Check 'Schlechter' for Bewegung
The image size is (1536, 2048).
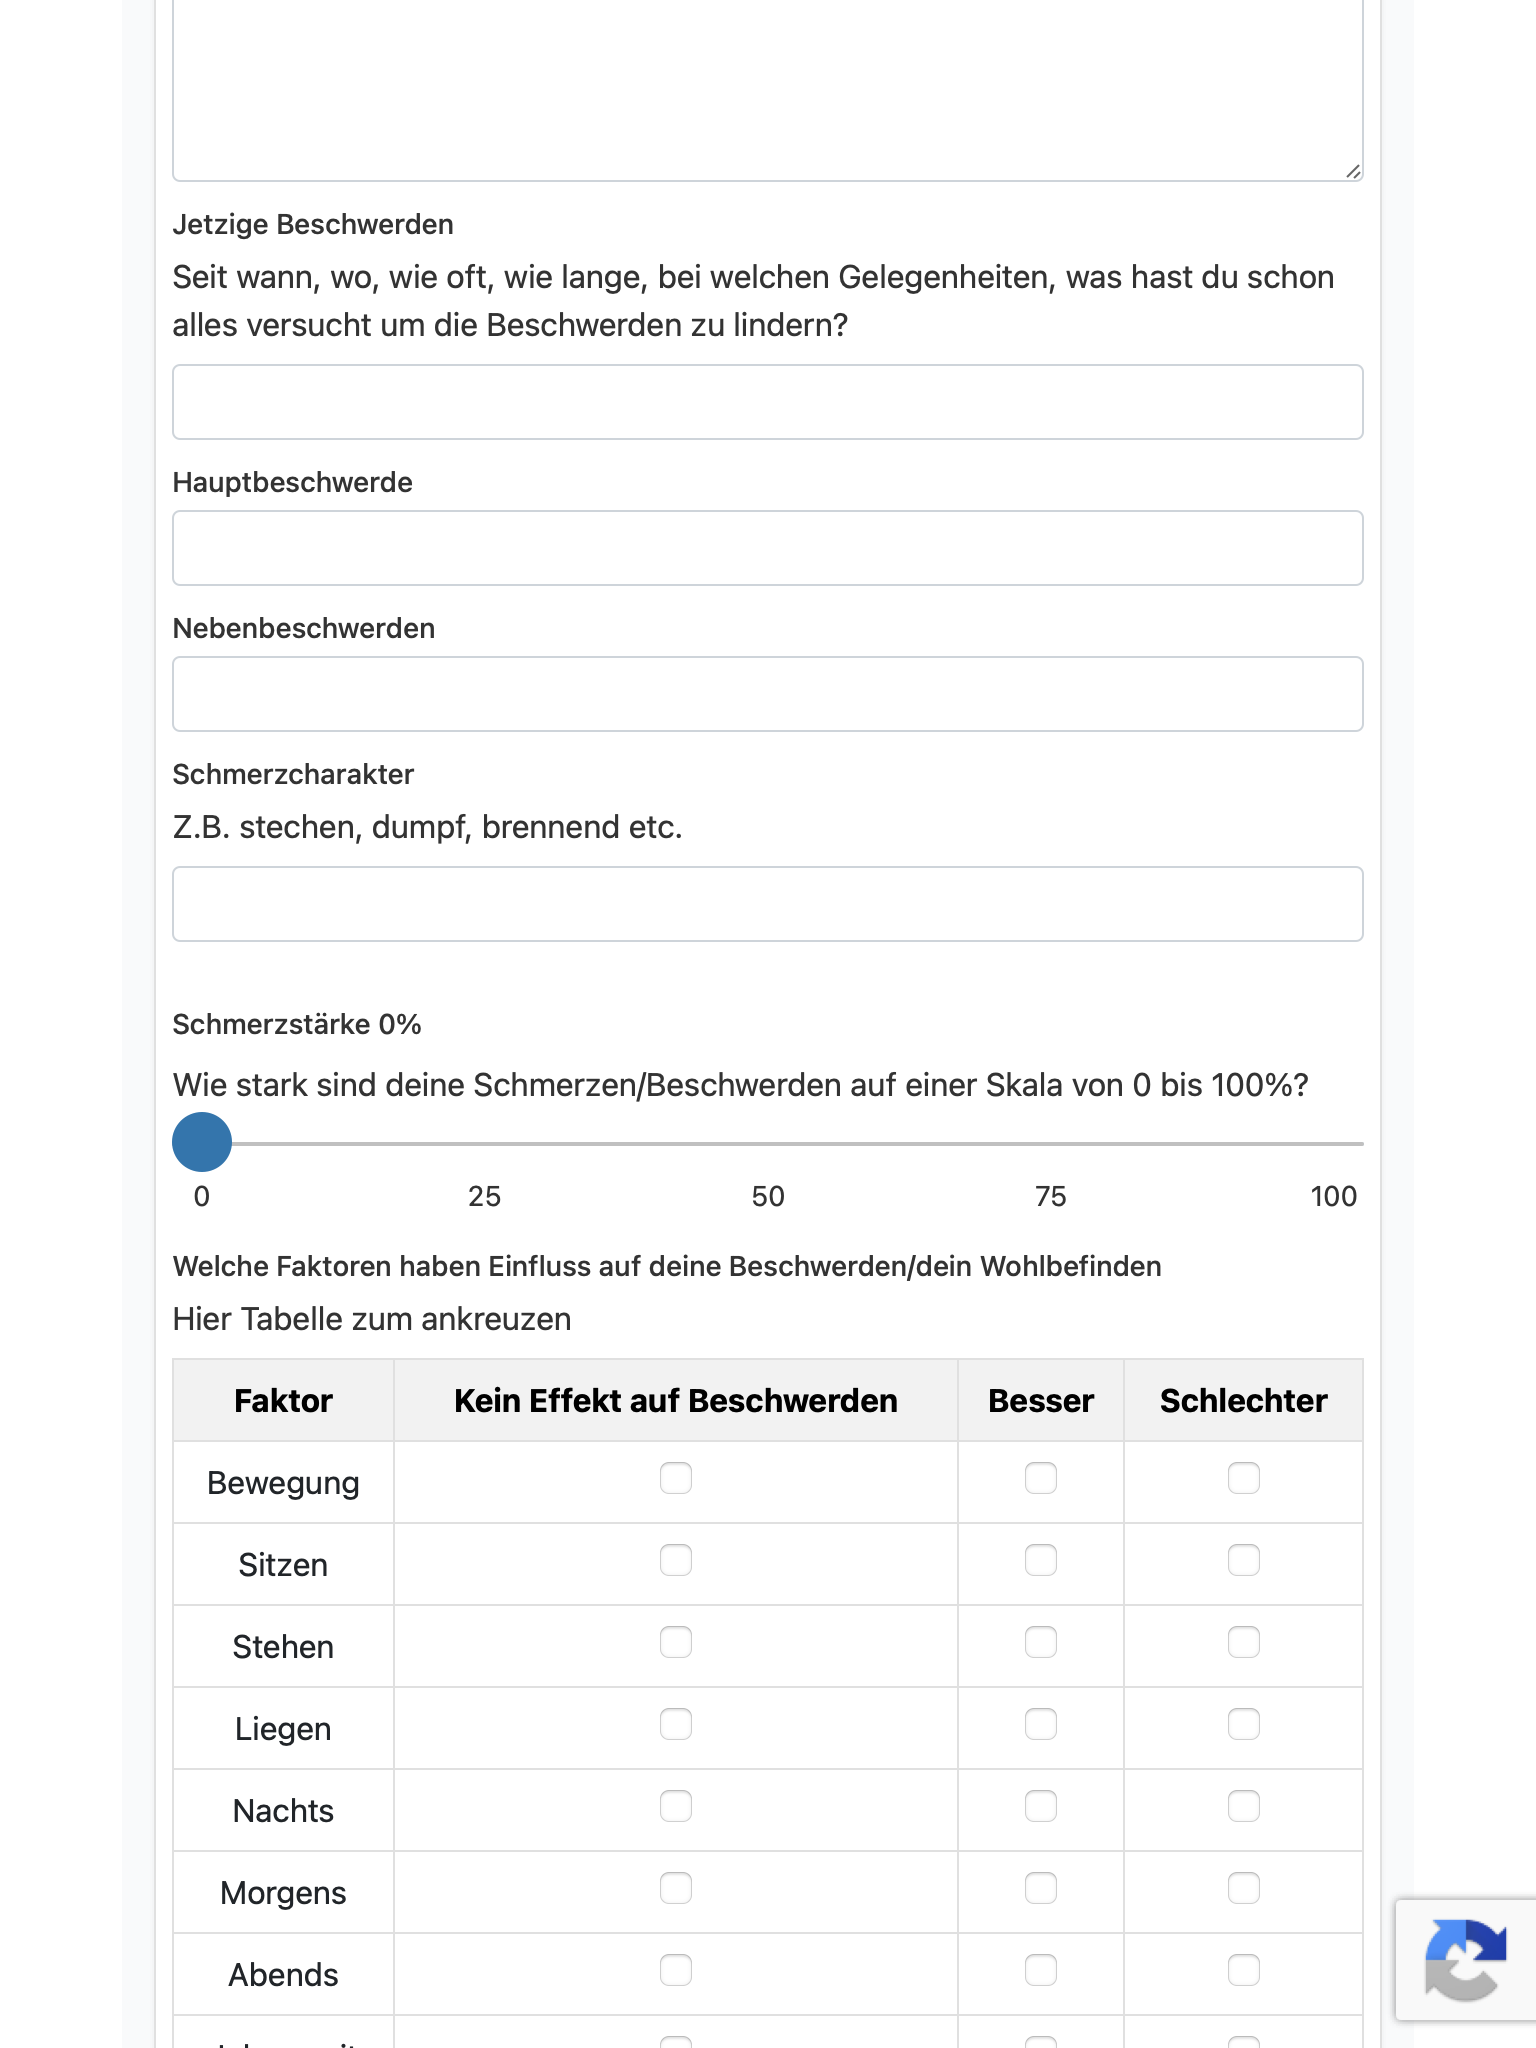point(1244,1478)
